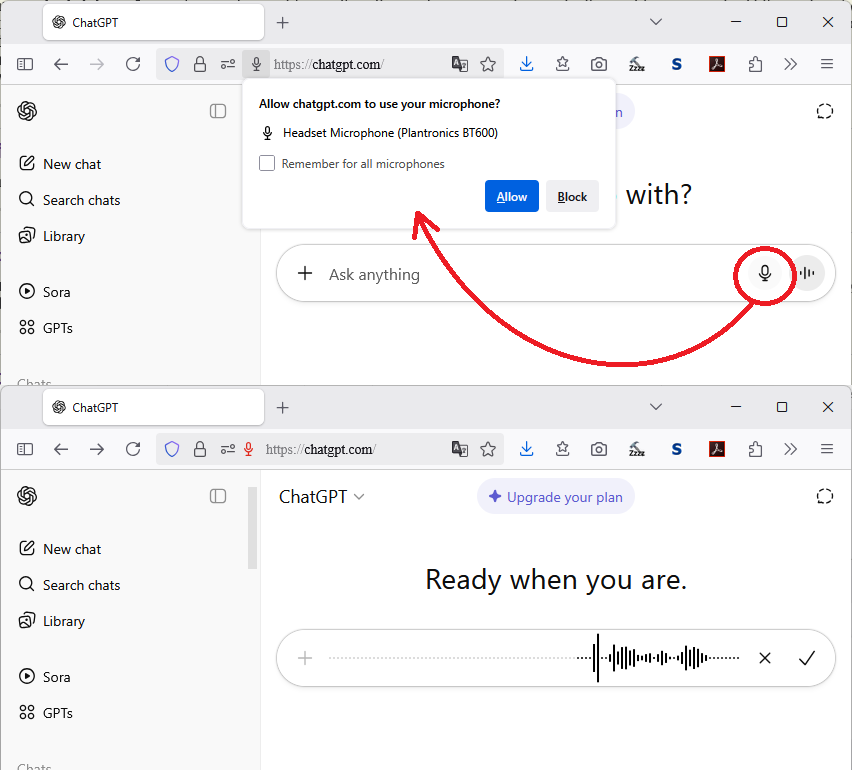Screen dimensions: 852x770
Task: Open New chat in bottom window sidebar
Action: 60,549
